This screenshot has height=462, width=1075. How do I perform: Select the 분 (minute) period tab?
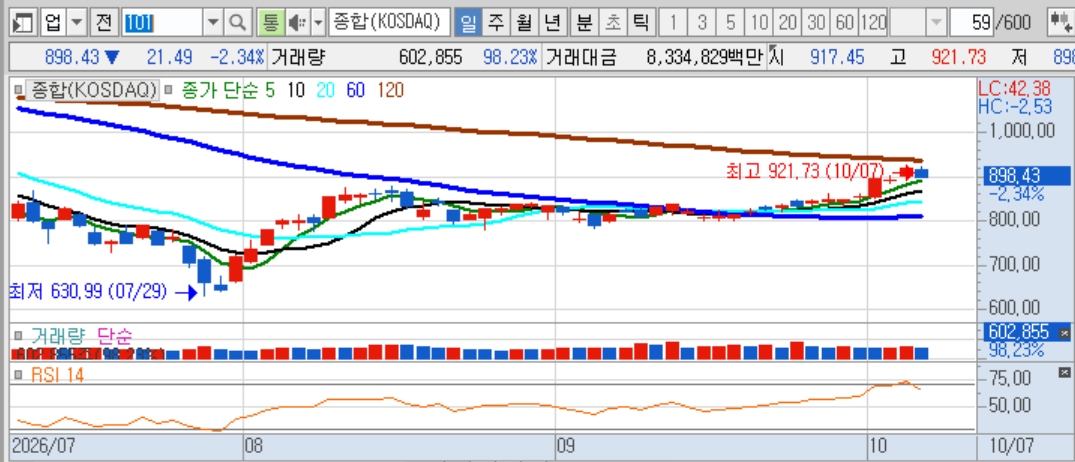coord(583,23)
